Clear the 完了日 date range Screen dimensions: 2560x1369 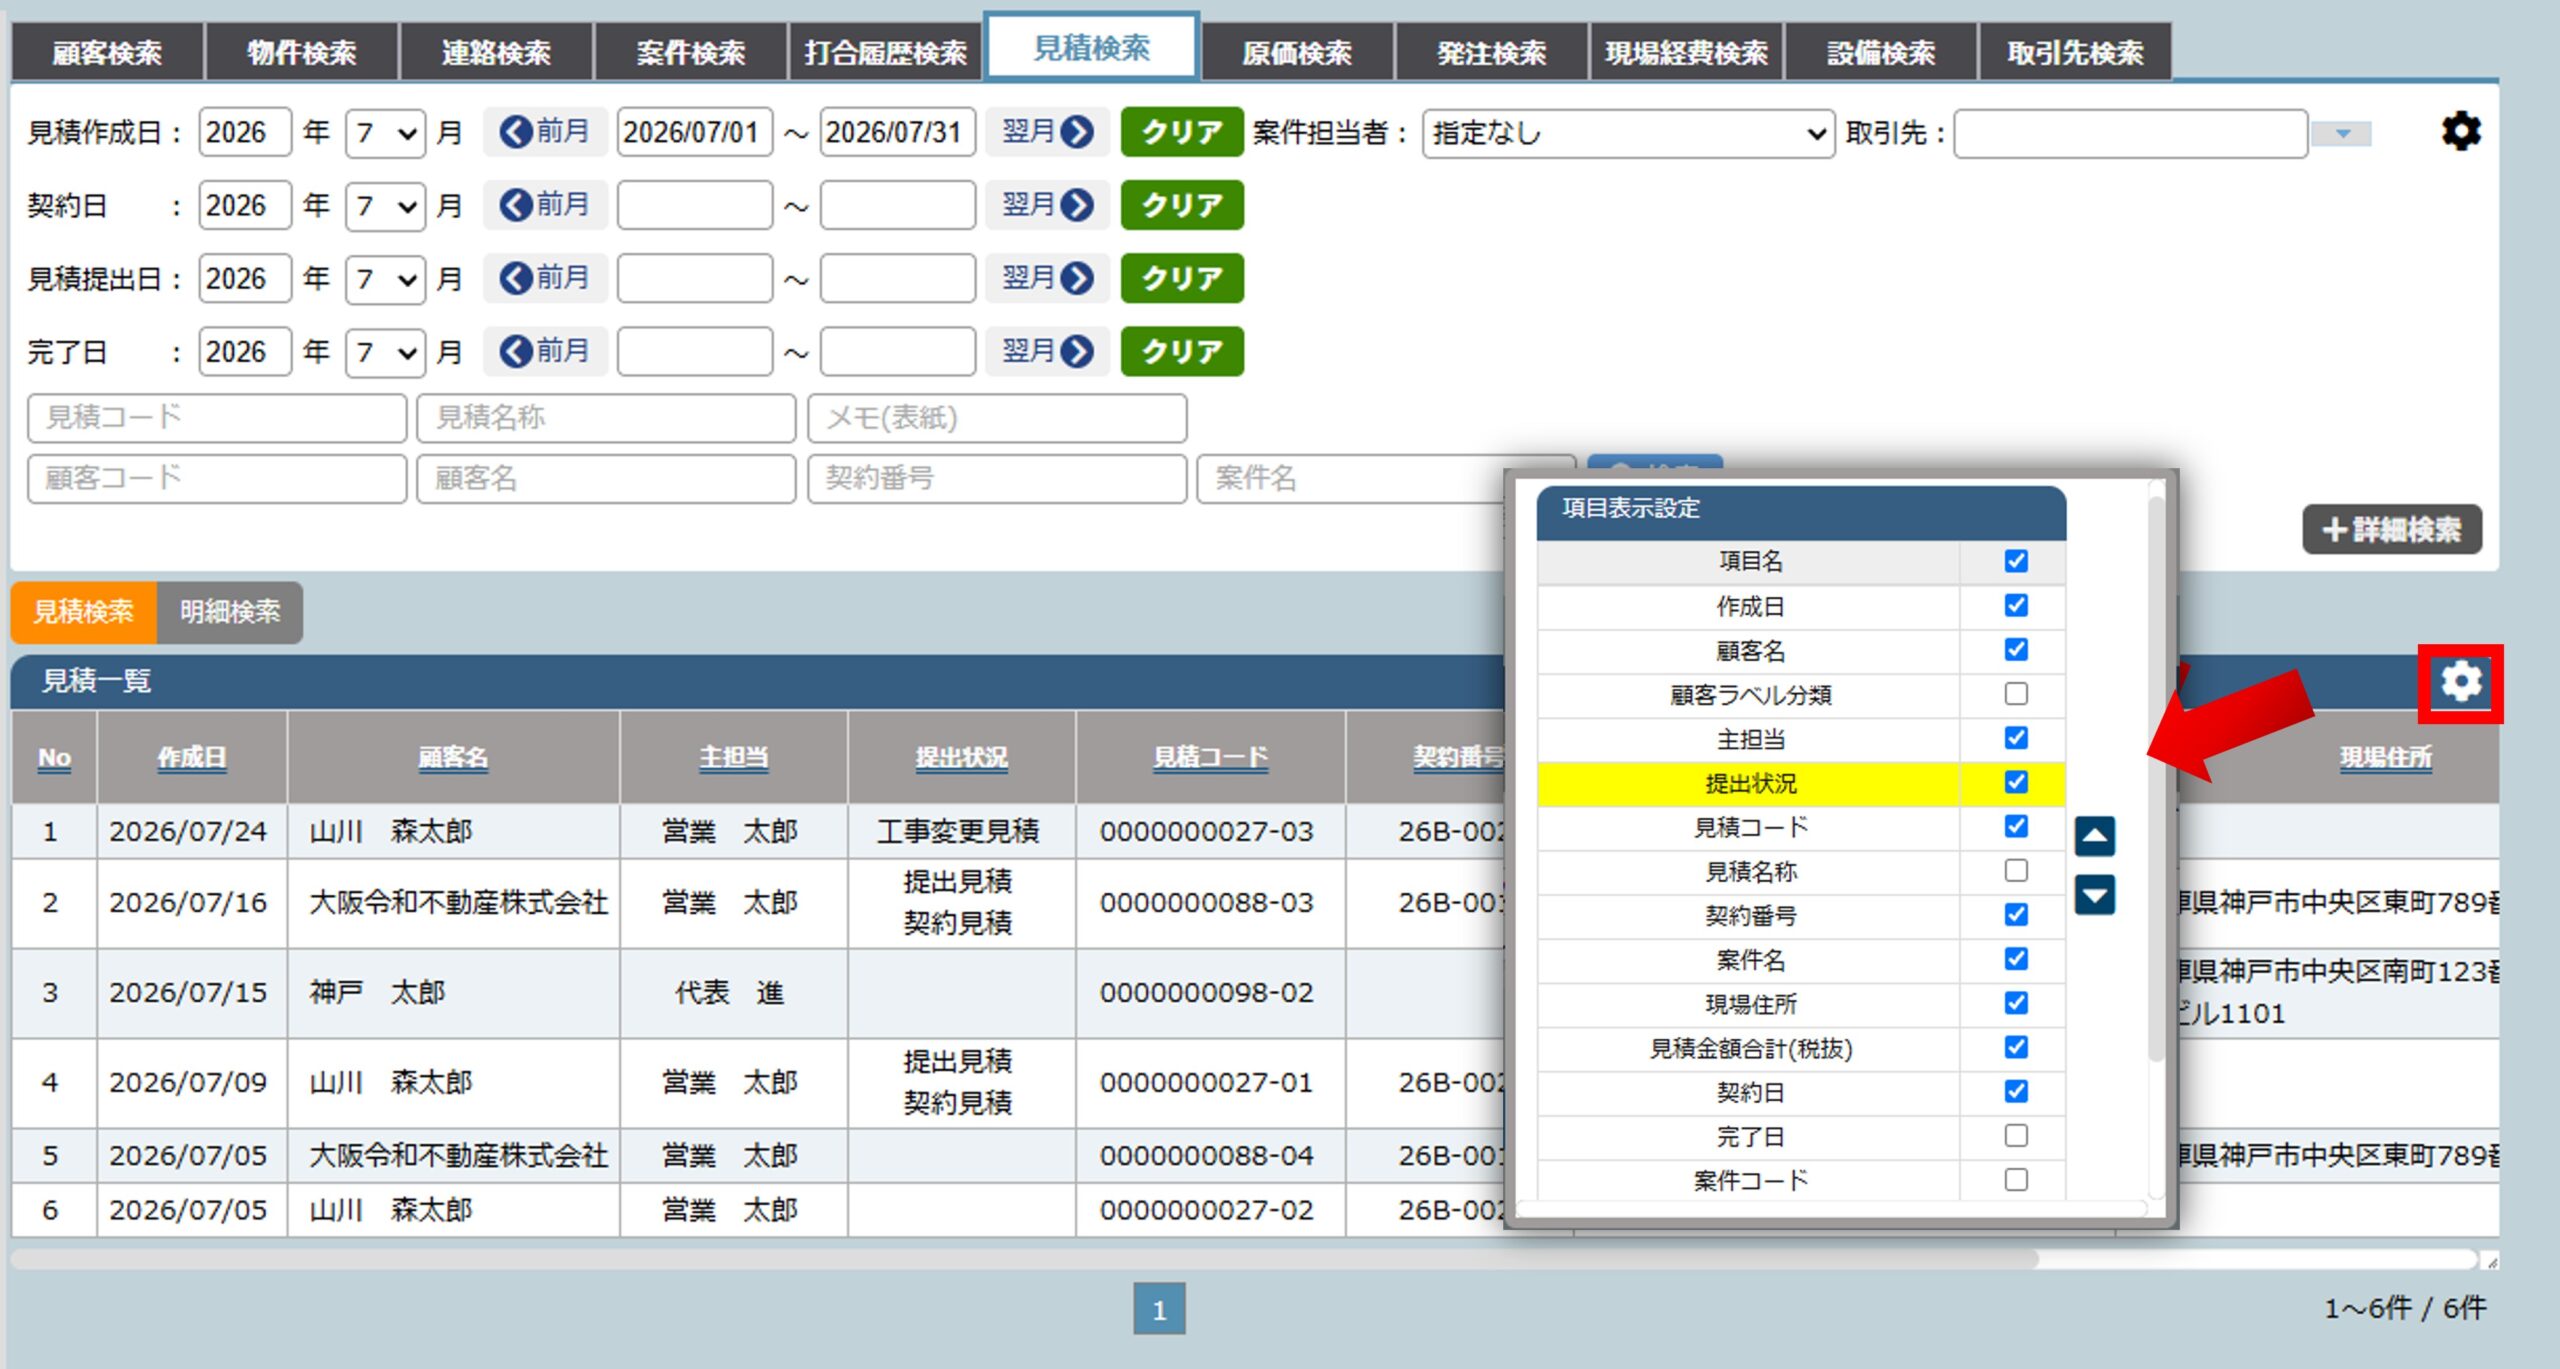click(x=1182, y=351)
